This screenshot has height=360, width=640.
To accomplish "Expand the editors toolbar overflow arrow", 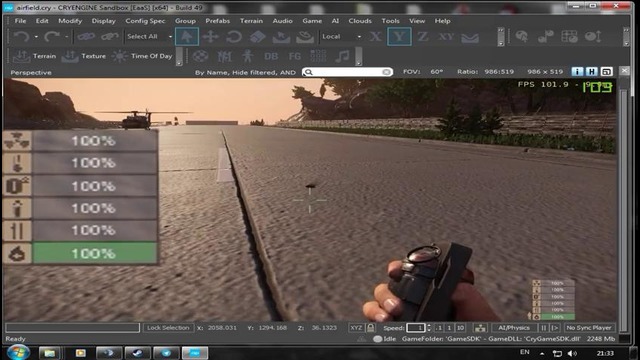I will [358, 56].
